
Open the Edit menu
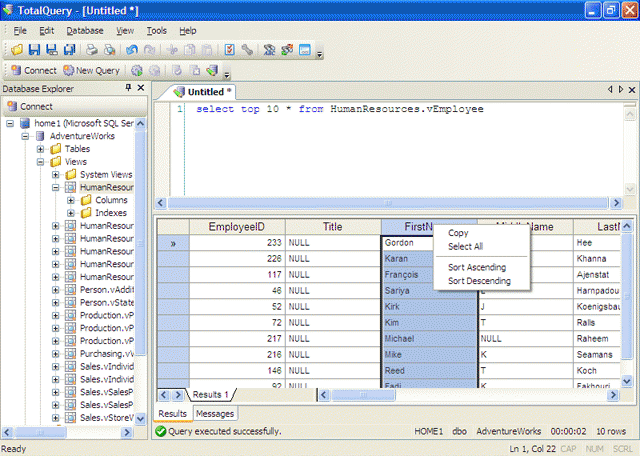pyautogui.click(x=47, y=31)
